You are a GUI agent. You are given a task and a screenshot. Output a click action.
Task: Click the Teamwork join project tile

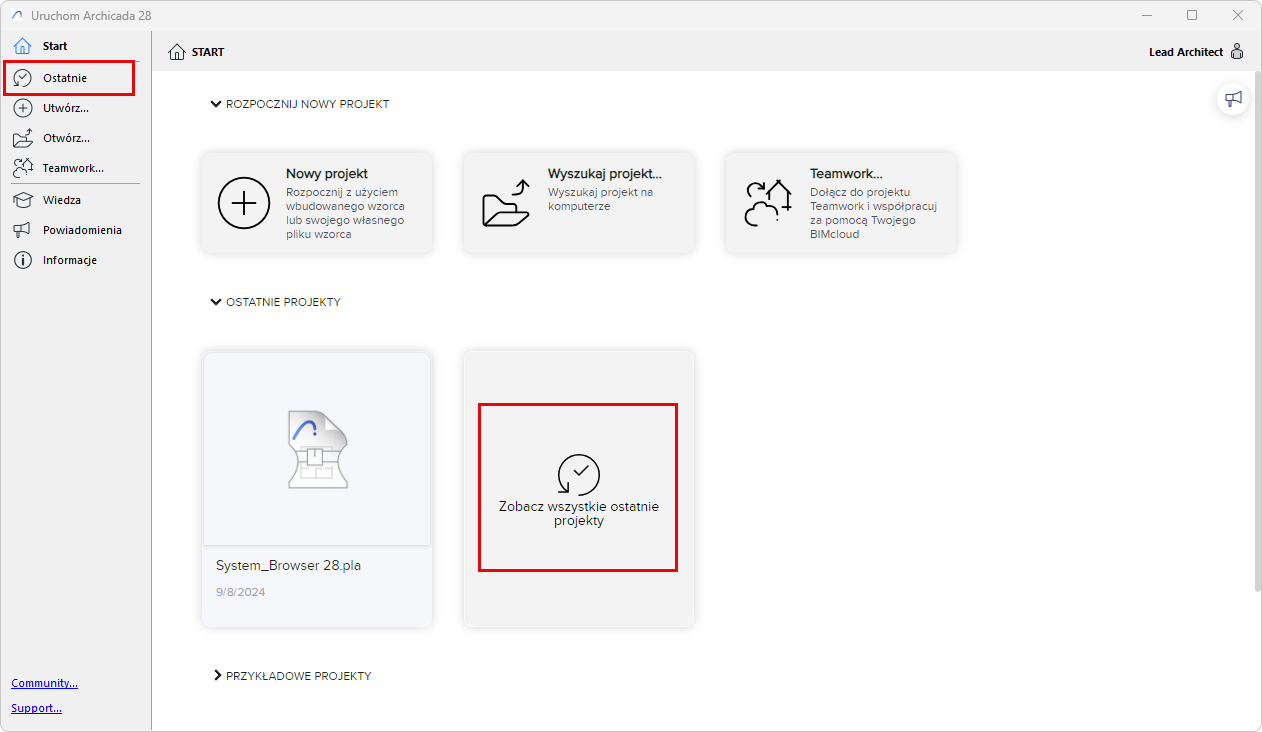point(841,203)
